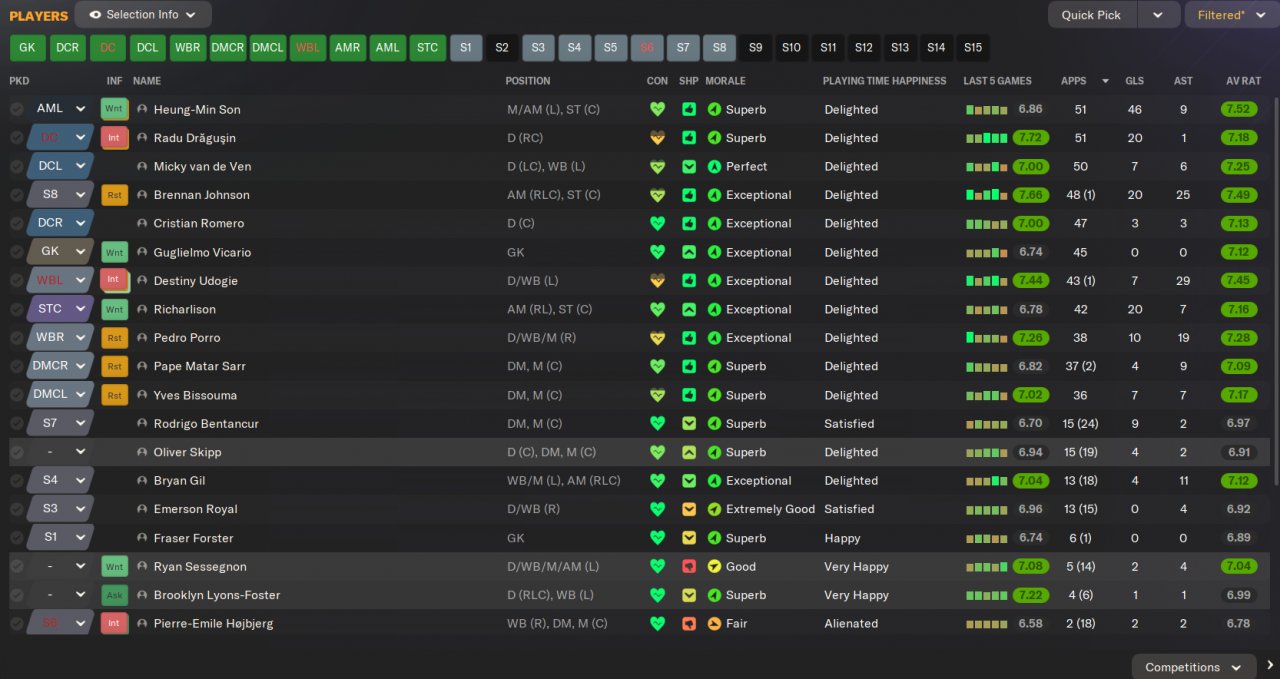This screenshot has height=679, width=1280.
Task: Toggle the check circle for Radu Drăguşin
Action: 17,138
